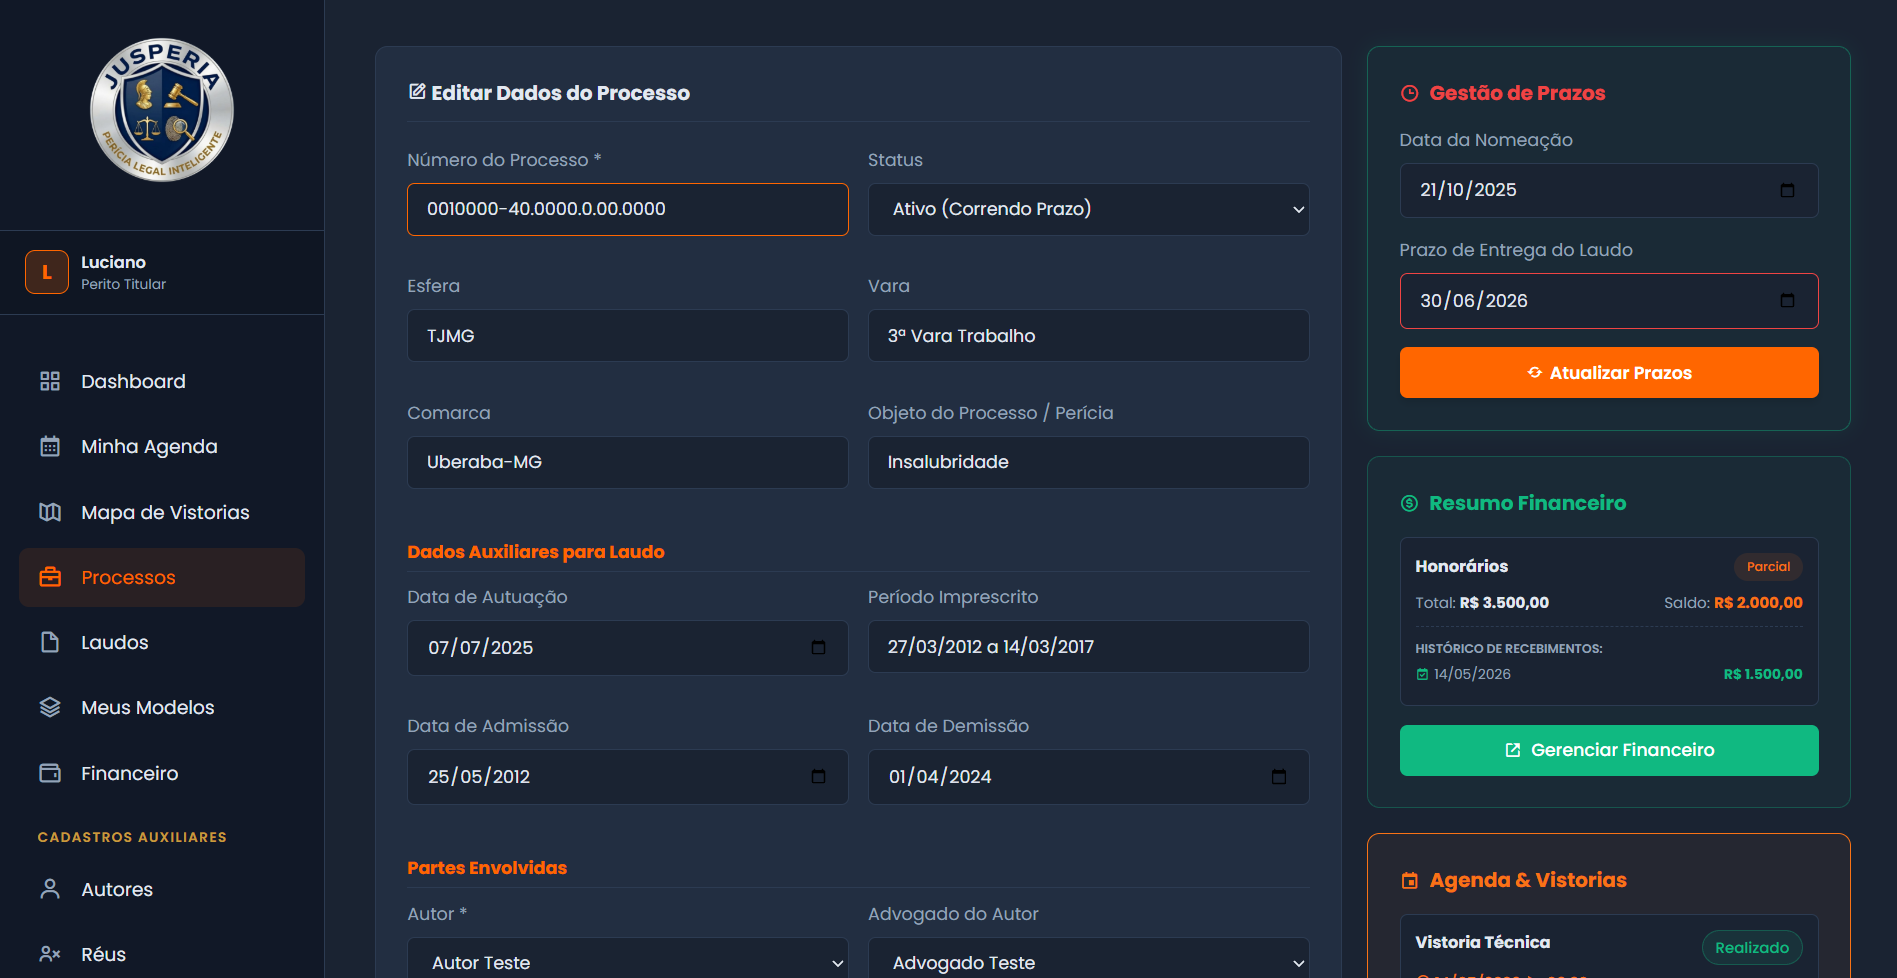Click the Vara input field
This screenshot has width=1897, height=978.
[1089, 335]
